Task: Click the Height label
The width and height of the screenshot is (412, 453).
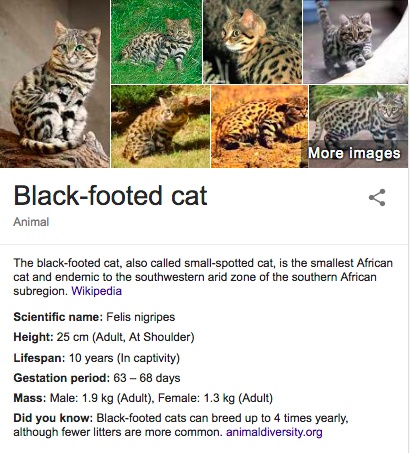Action: point(33,337)
